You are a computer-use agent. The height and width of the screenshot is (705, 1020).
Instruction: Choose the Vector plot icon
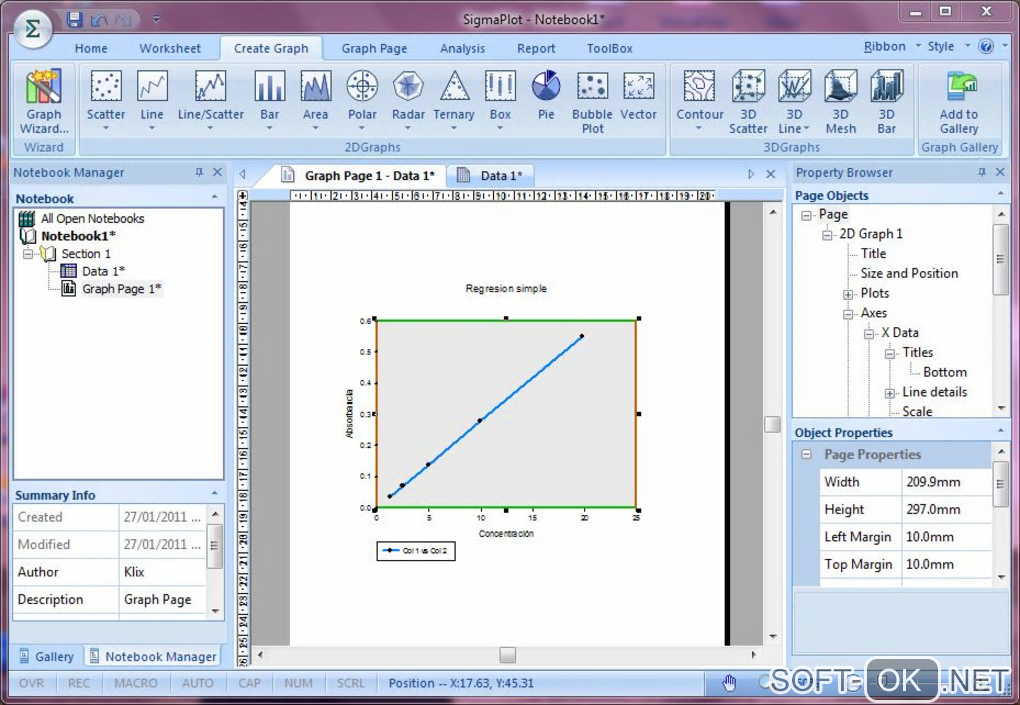[638, 96]
